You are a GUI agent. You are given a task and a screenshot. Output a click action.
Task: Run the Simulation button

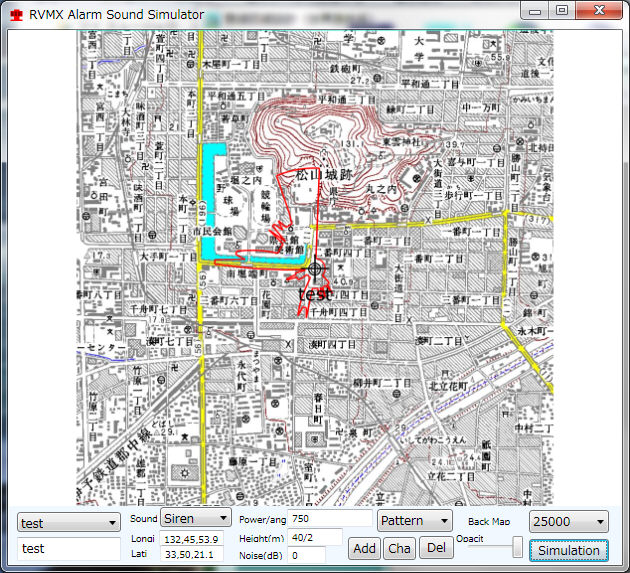[568, 550]
